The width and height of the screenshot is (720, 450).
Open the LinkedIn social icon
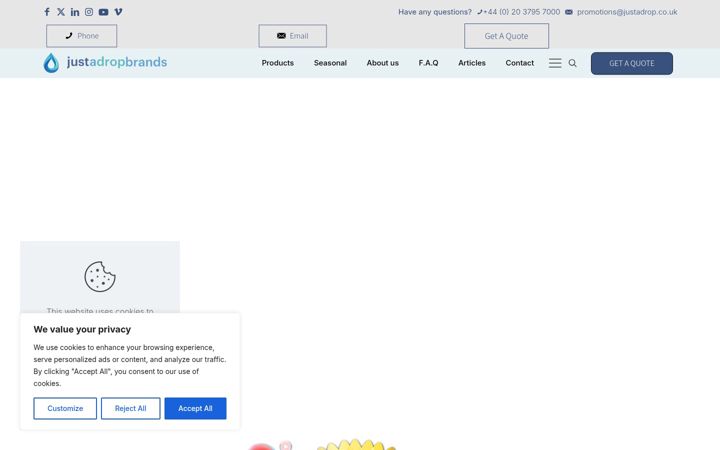point(75,12)
